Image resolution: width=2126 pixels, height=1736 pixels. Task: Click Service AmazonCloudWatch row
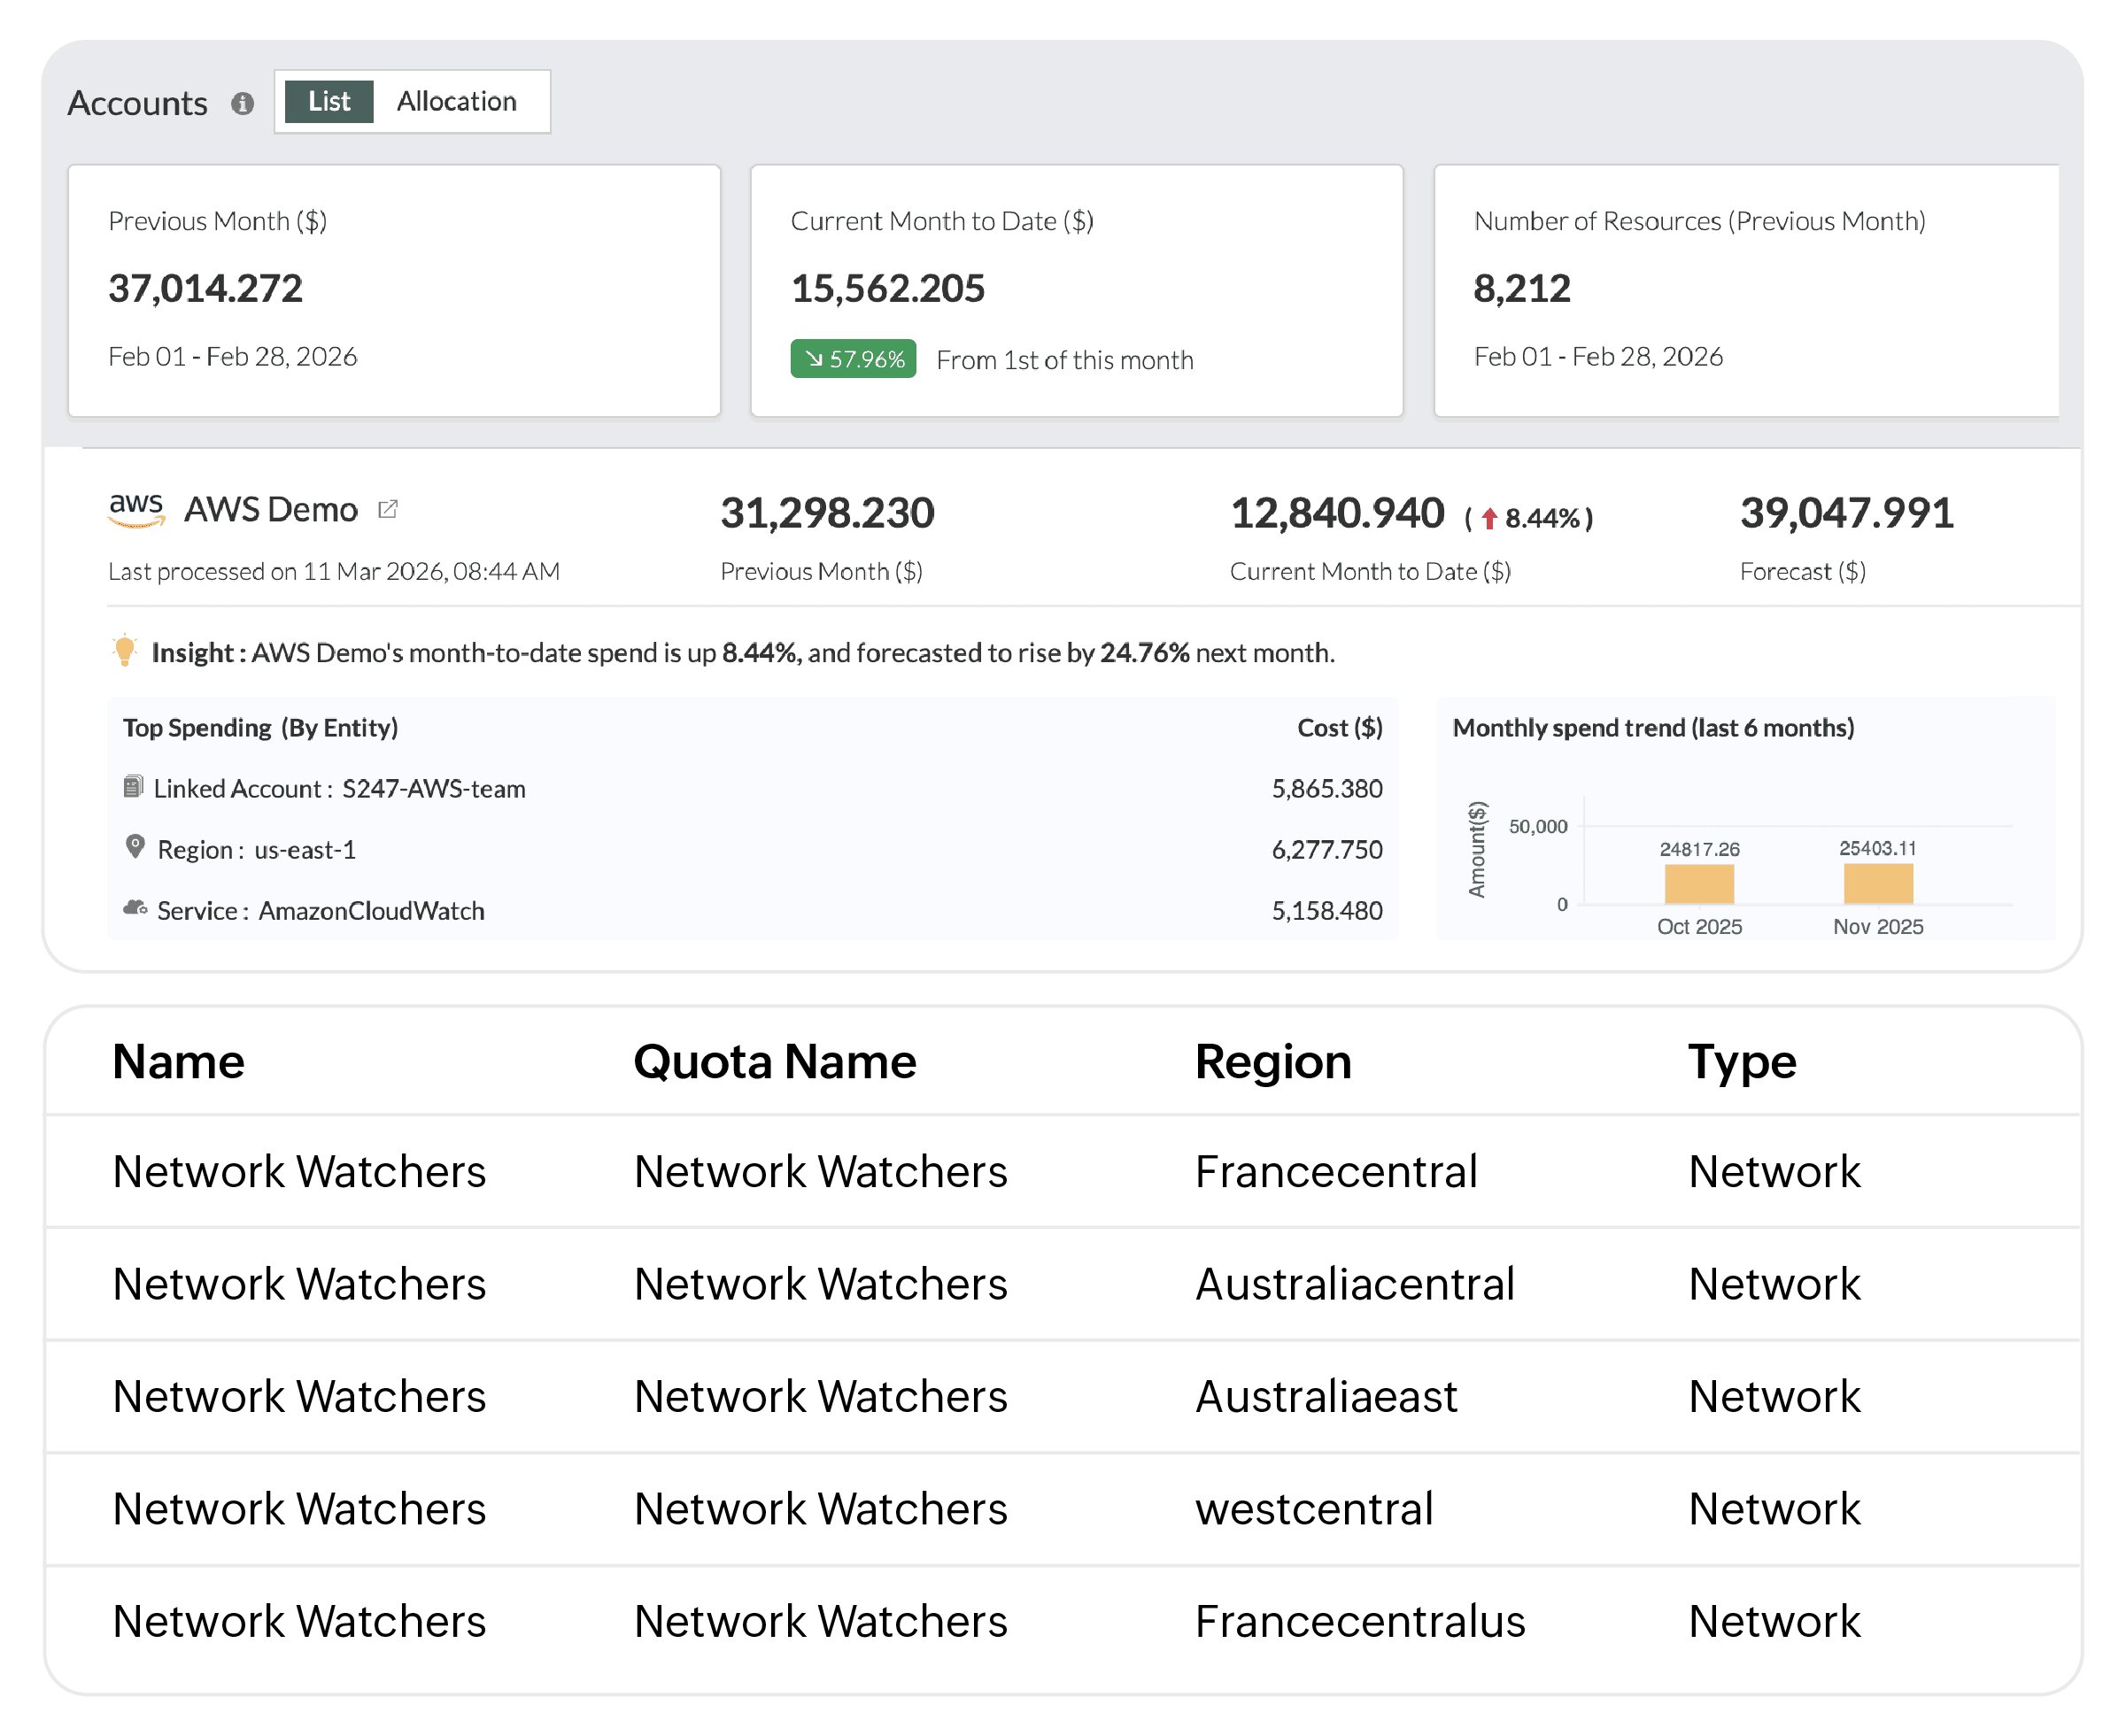coord(752,911)
